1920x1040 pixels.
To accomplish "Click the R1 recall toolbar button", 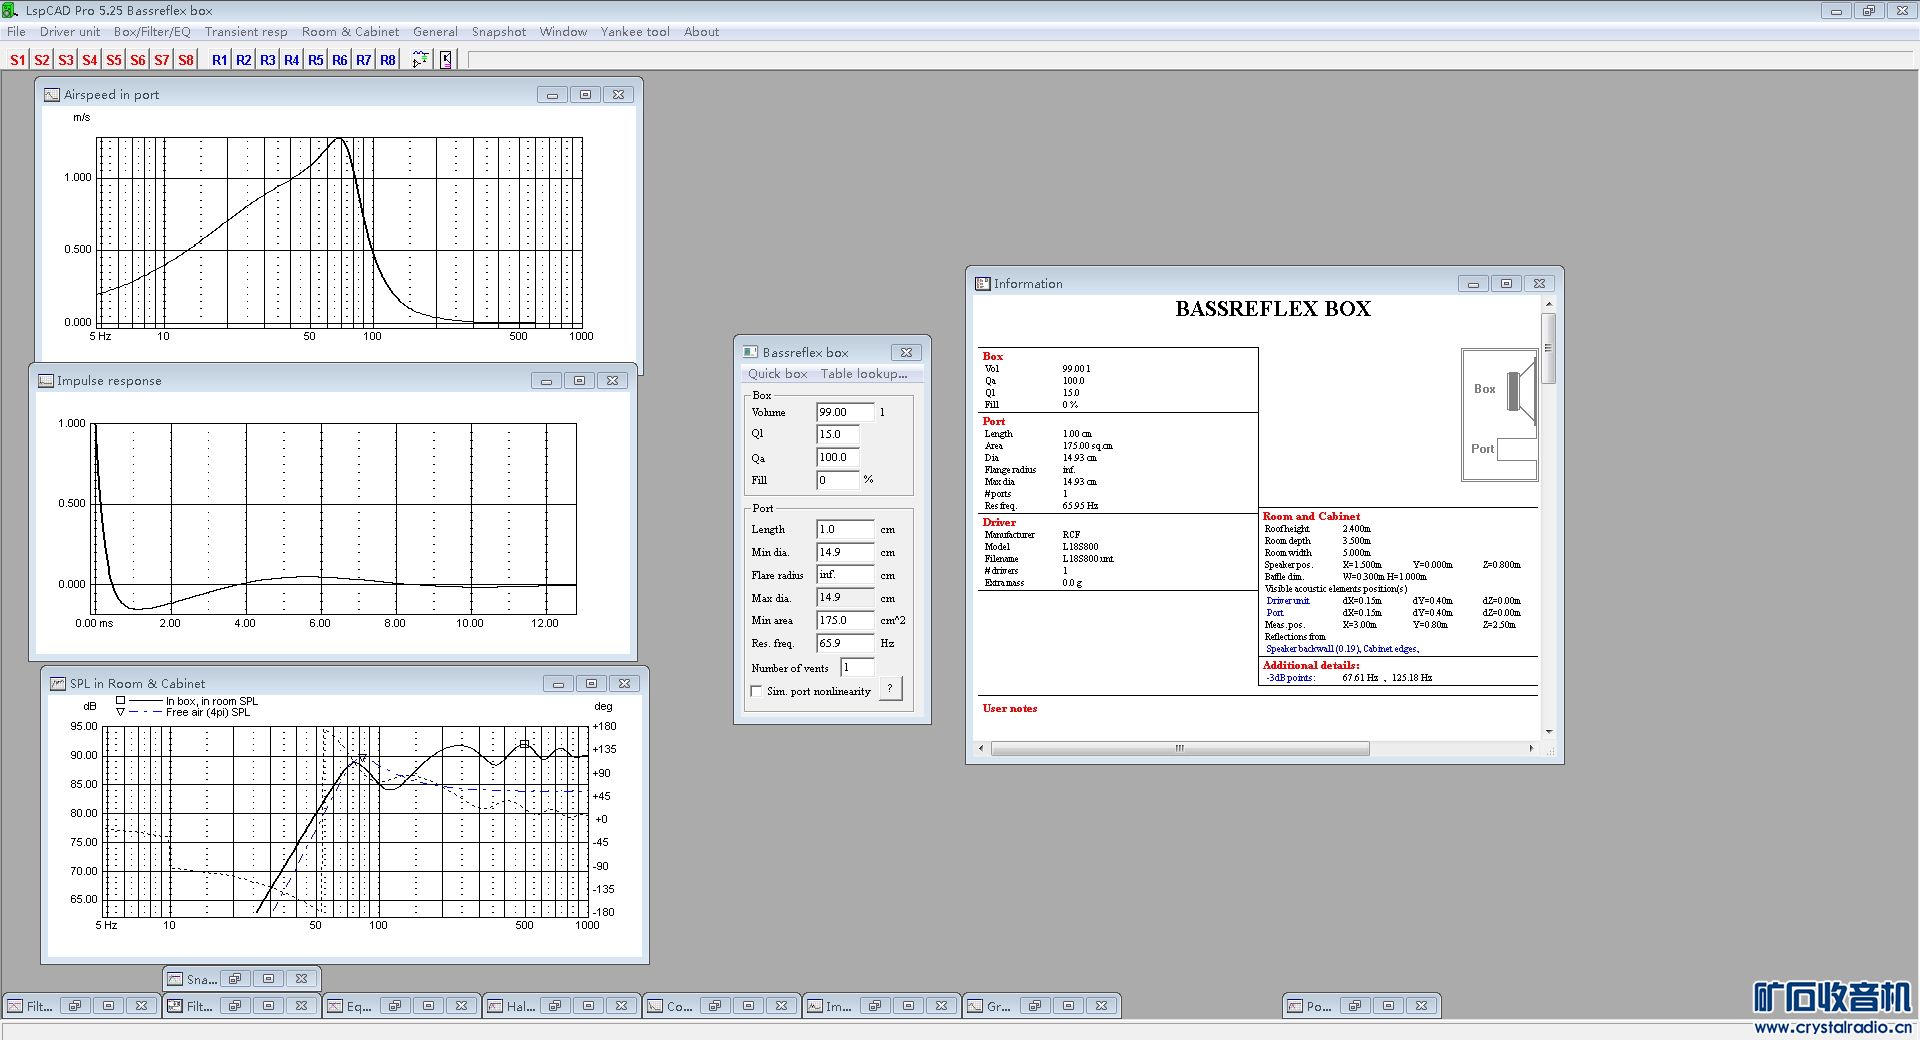I will pyautogui.click(x=219, y=60).
